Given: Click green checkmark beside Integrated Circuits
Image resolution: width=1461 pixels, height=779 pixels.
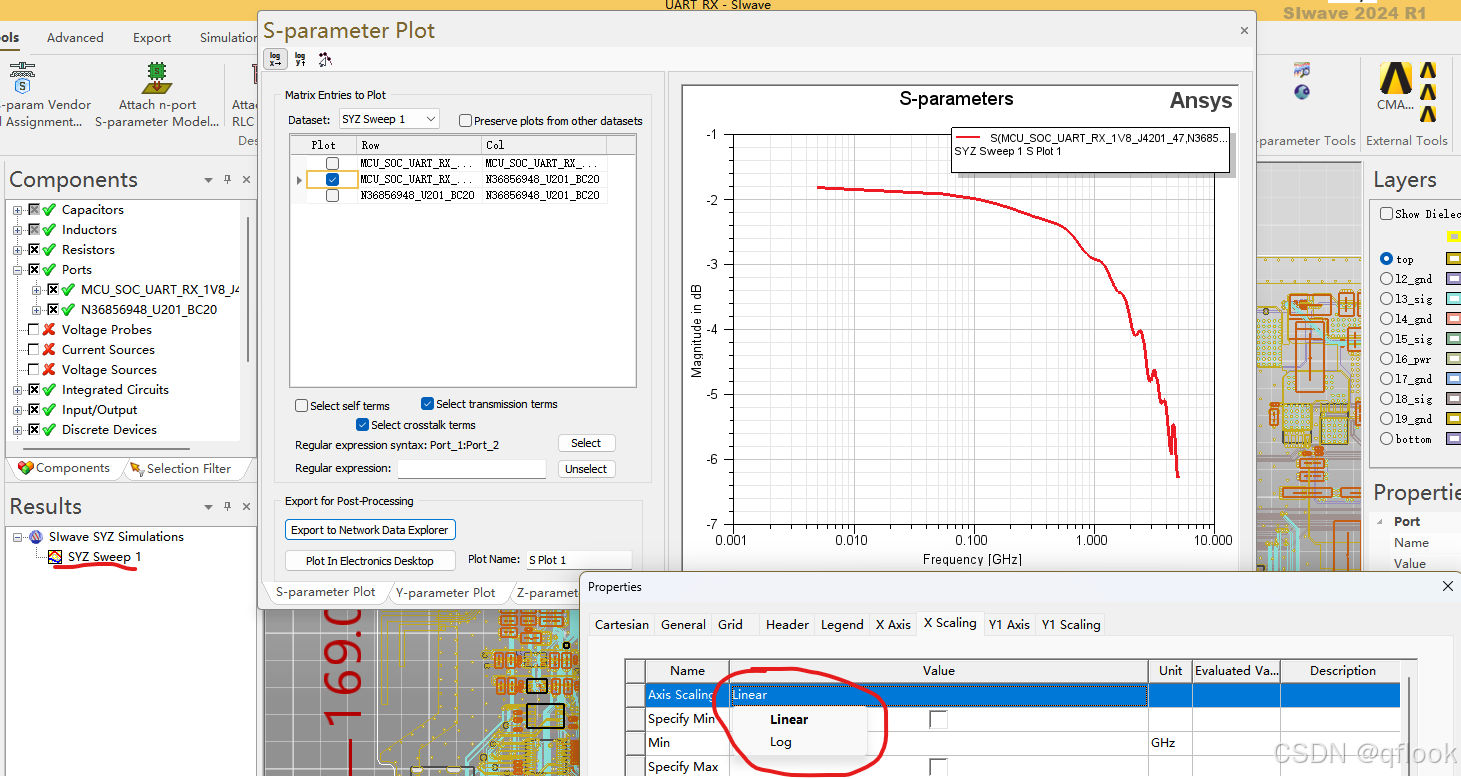Looking at the screenshot, I should pyautogui.click(x=49, y=390).
